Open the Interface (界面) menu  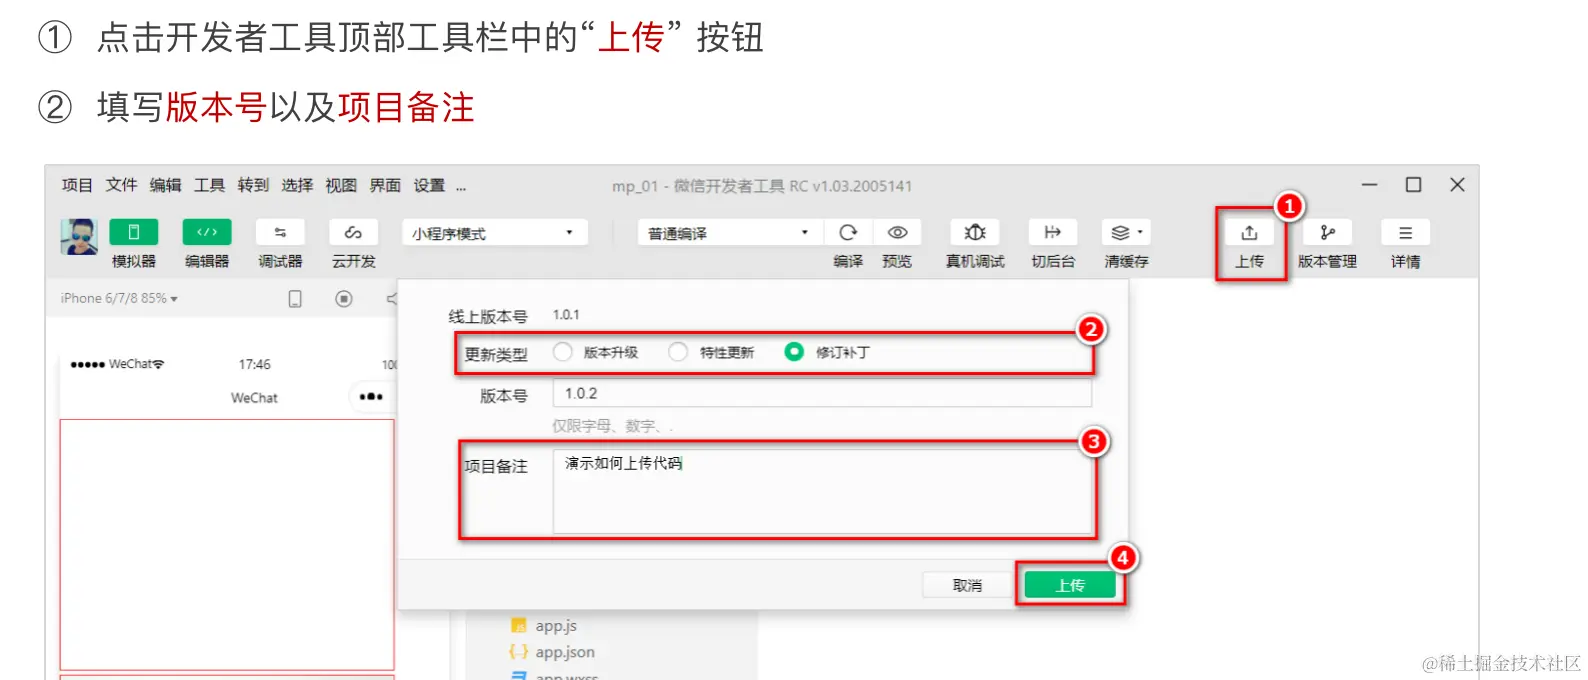[x=385, y=185]
